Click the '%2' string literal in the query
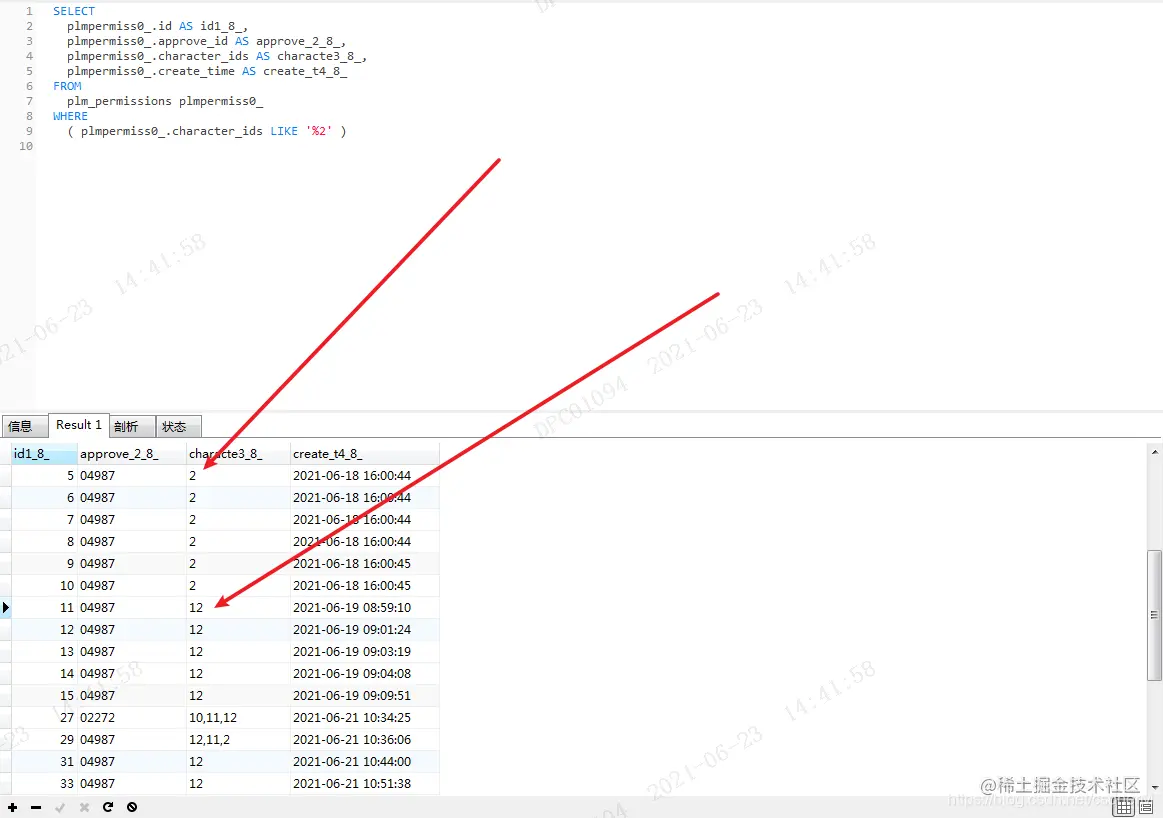The height and width of the screenshot is (818, 1163). click(x=320, y=131)
